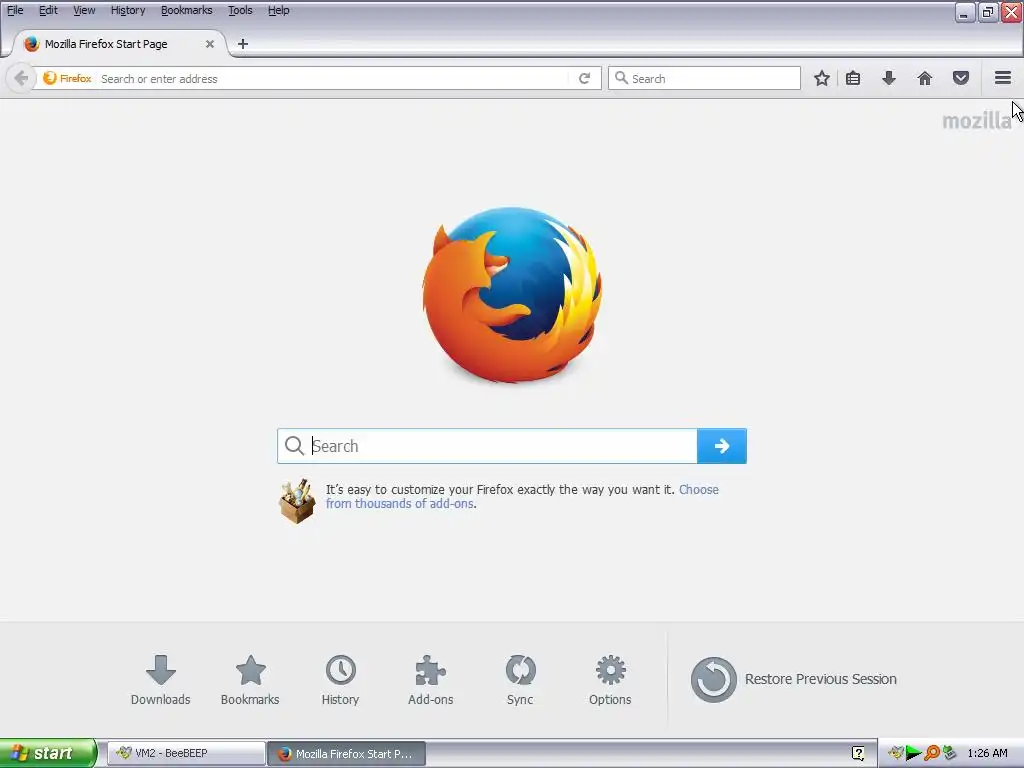The height and width of the screenshot is (768, 1024).
Task: Open the Bookmarks menu
Action: coord(187,10)
